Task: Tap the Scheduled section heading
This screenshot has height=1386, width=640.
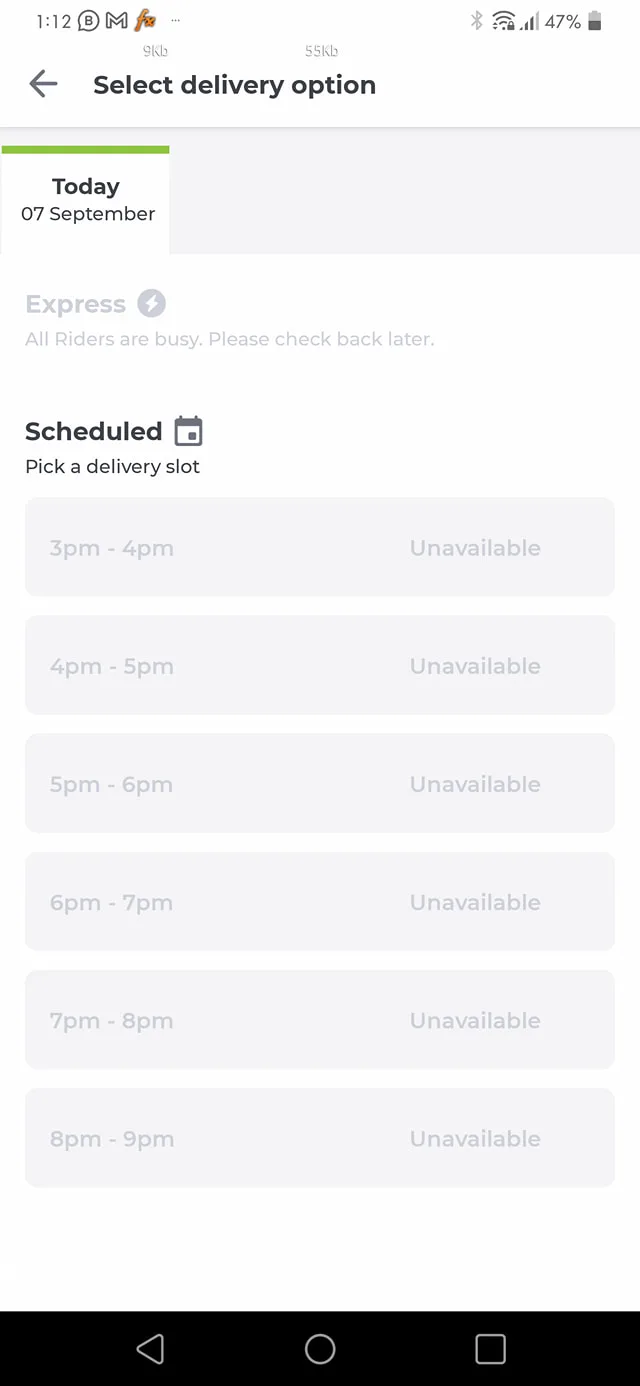Action: (93, 431)
